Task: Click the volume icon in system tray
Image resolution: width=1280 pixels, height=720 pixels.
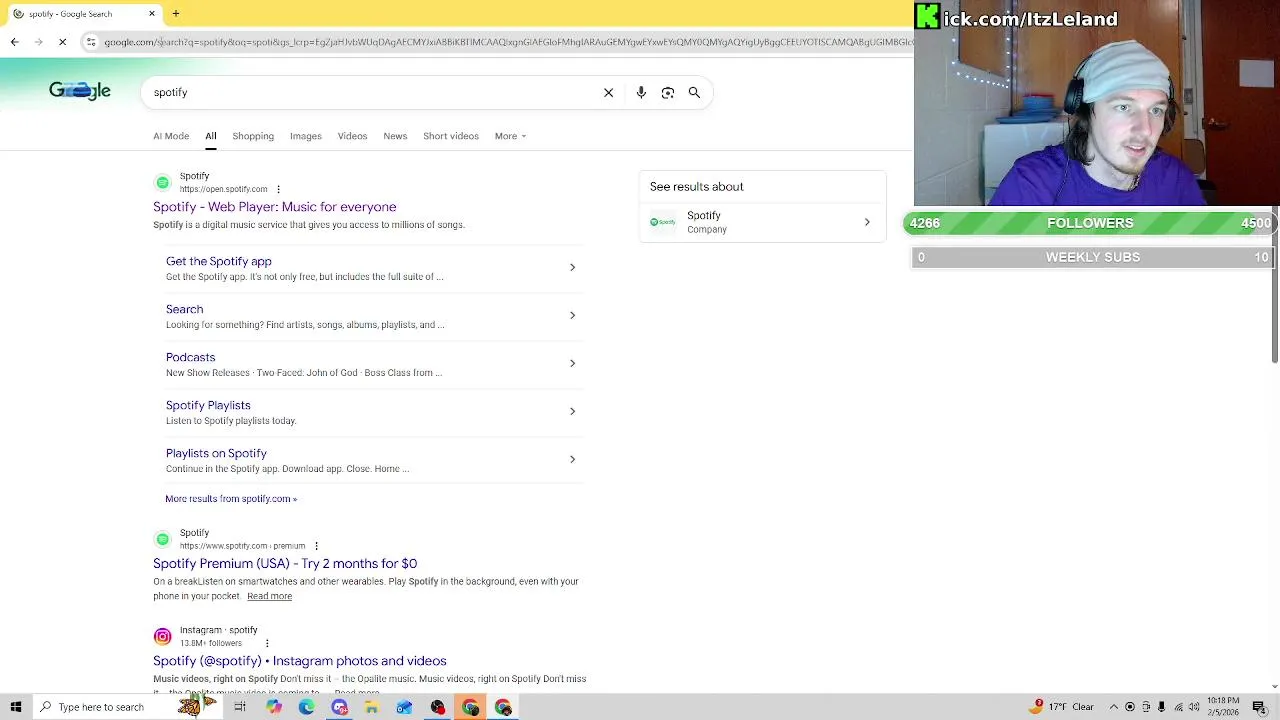Action: coord(1194,707)
